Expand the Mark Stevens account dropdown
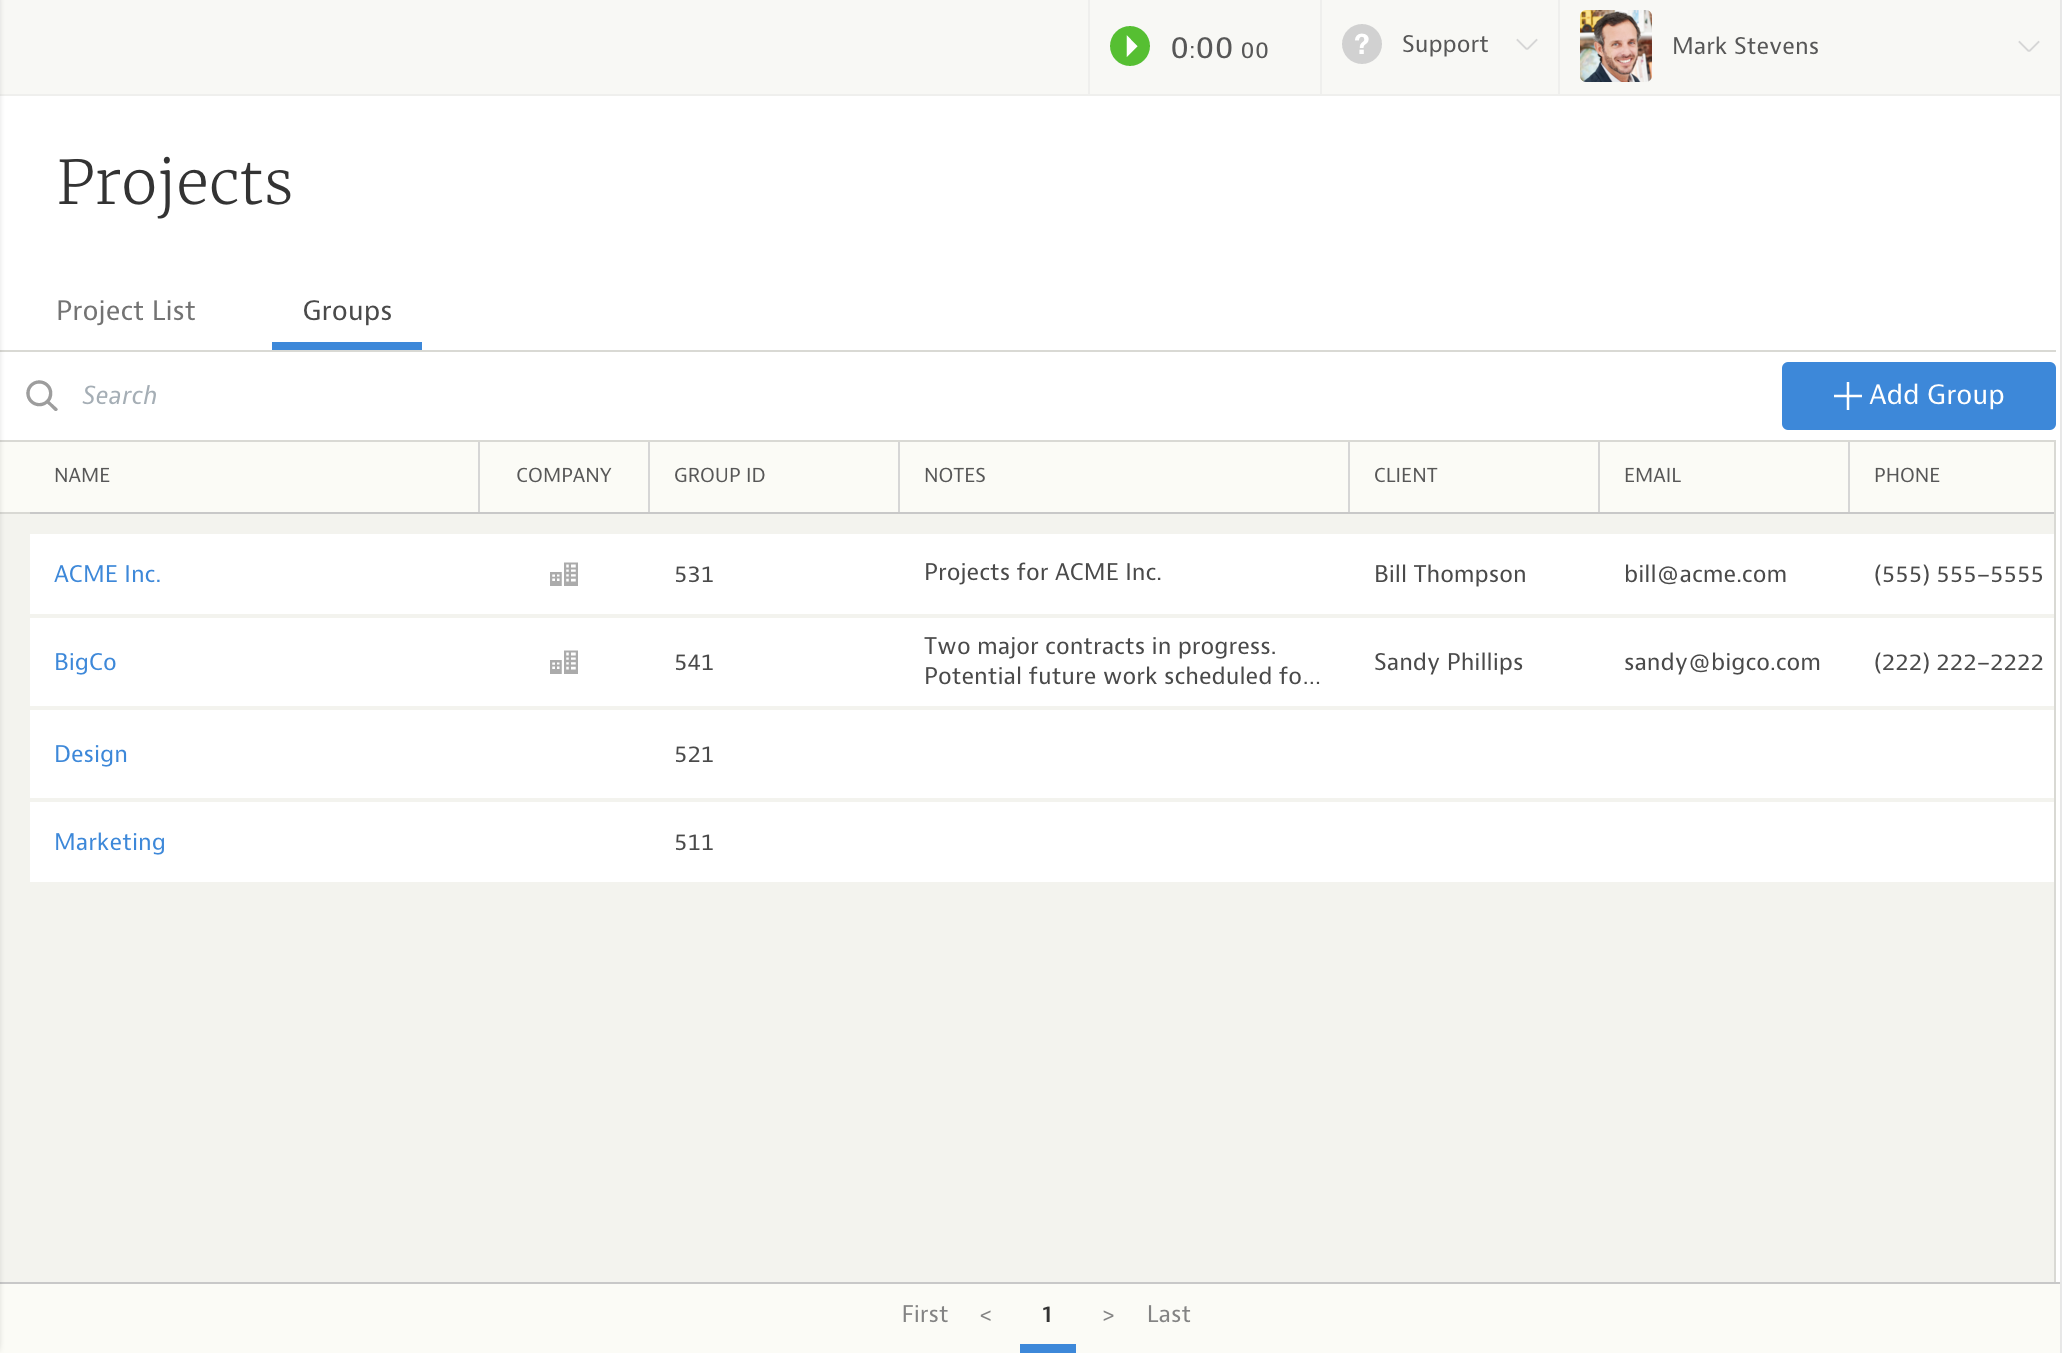 pyautogui.click(x=2028, y=47)
